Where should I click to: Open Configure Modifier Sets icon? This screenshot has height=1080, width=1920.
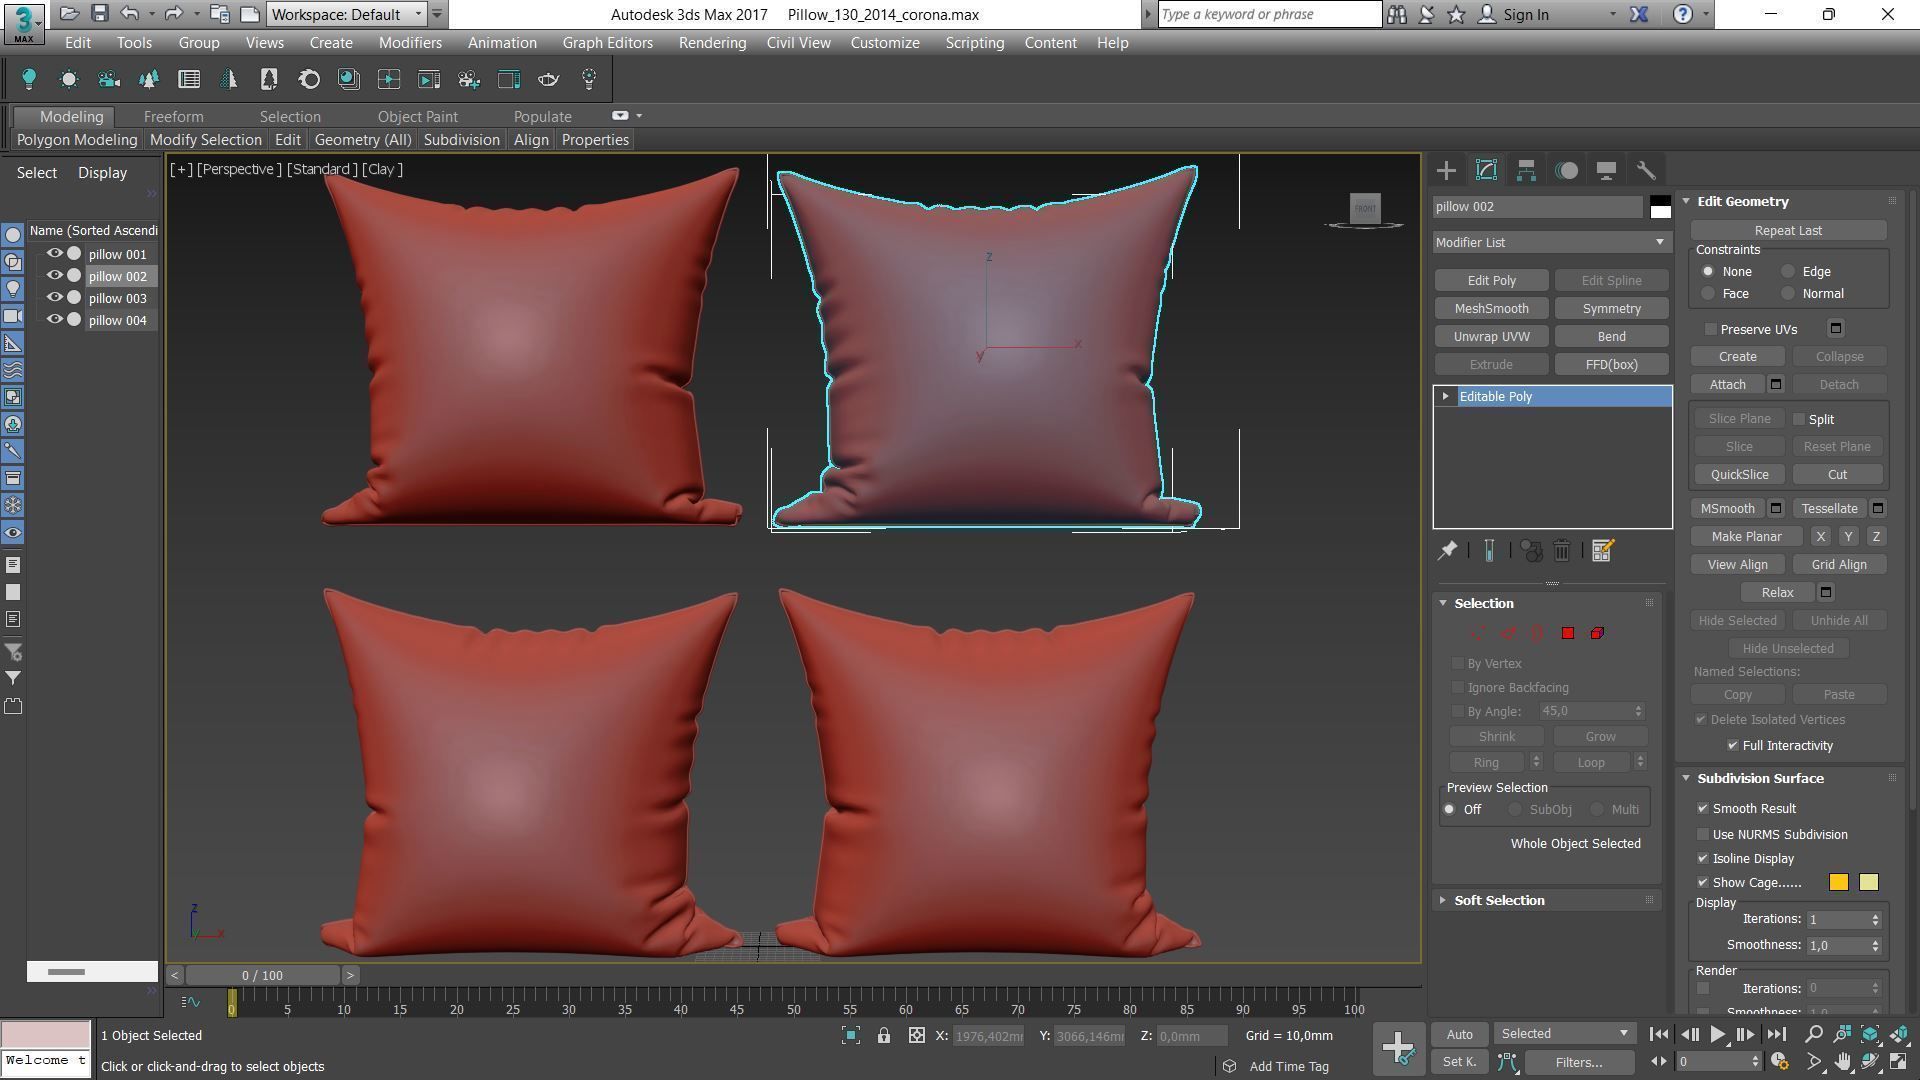pyautogui.click(x=1602, y=550)
